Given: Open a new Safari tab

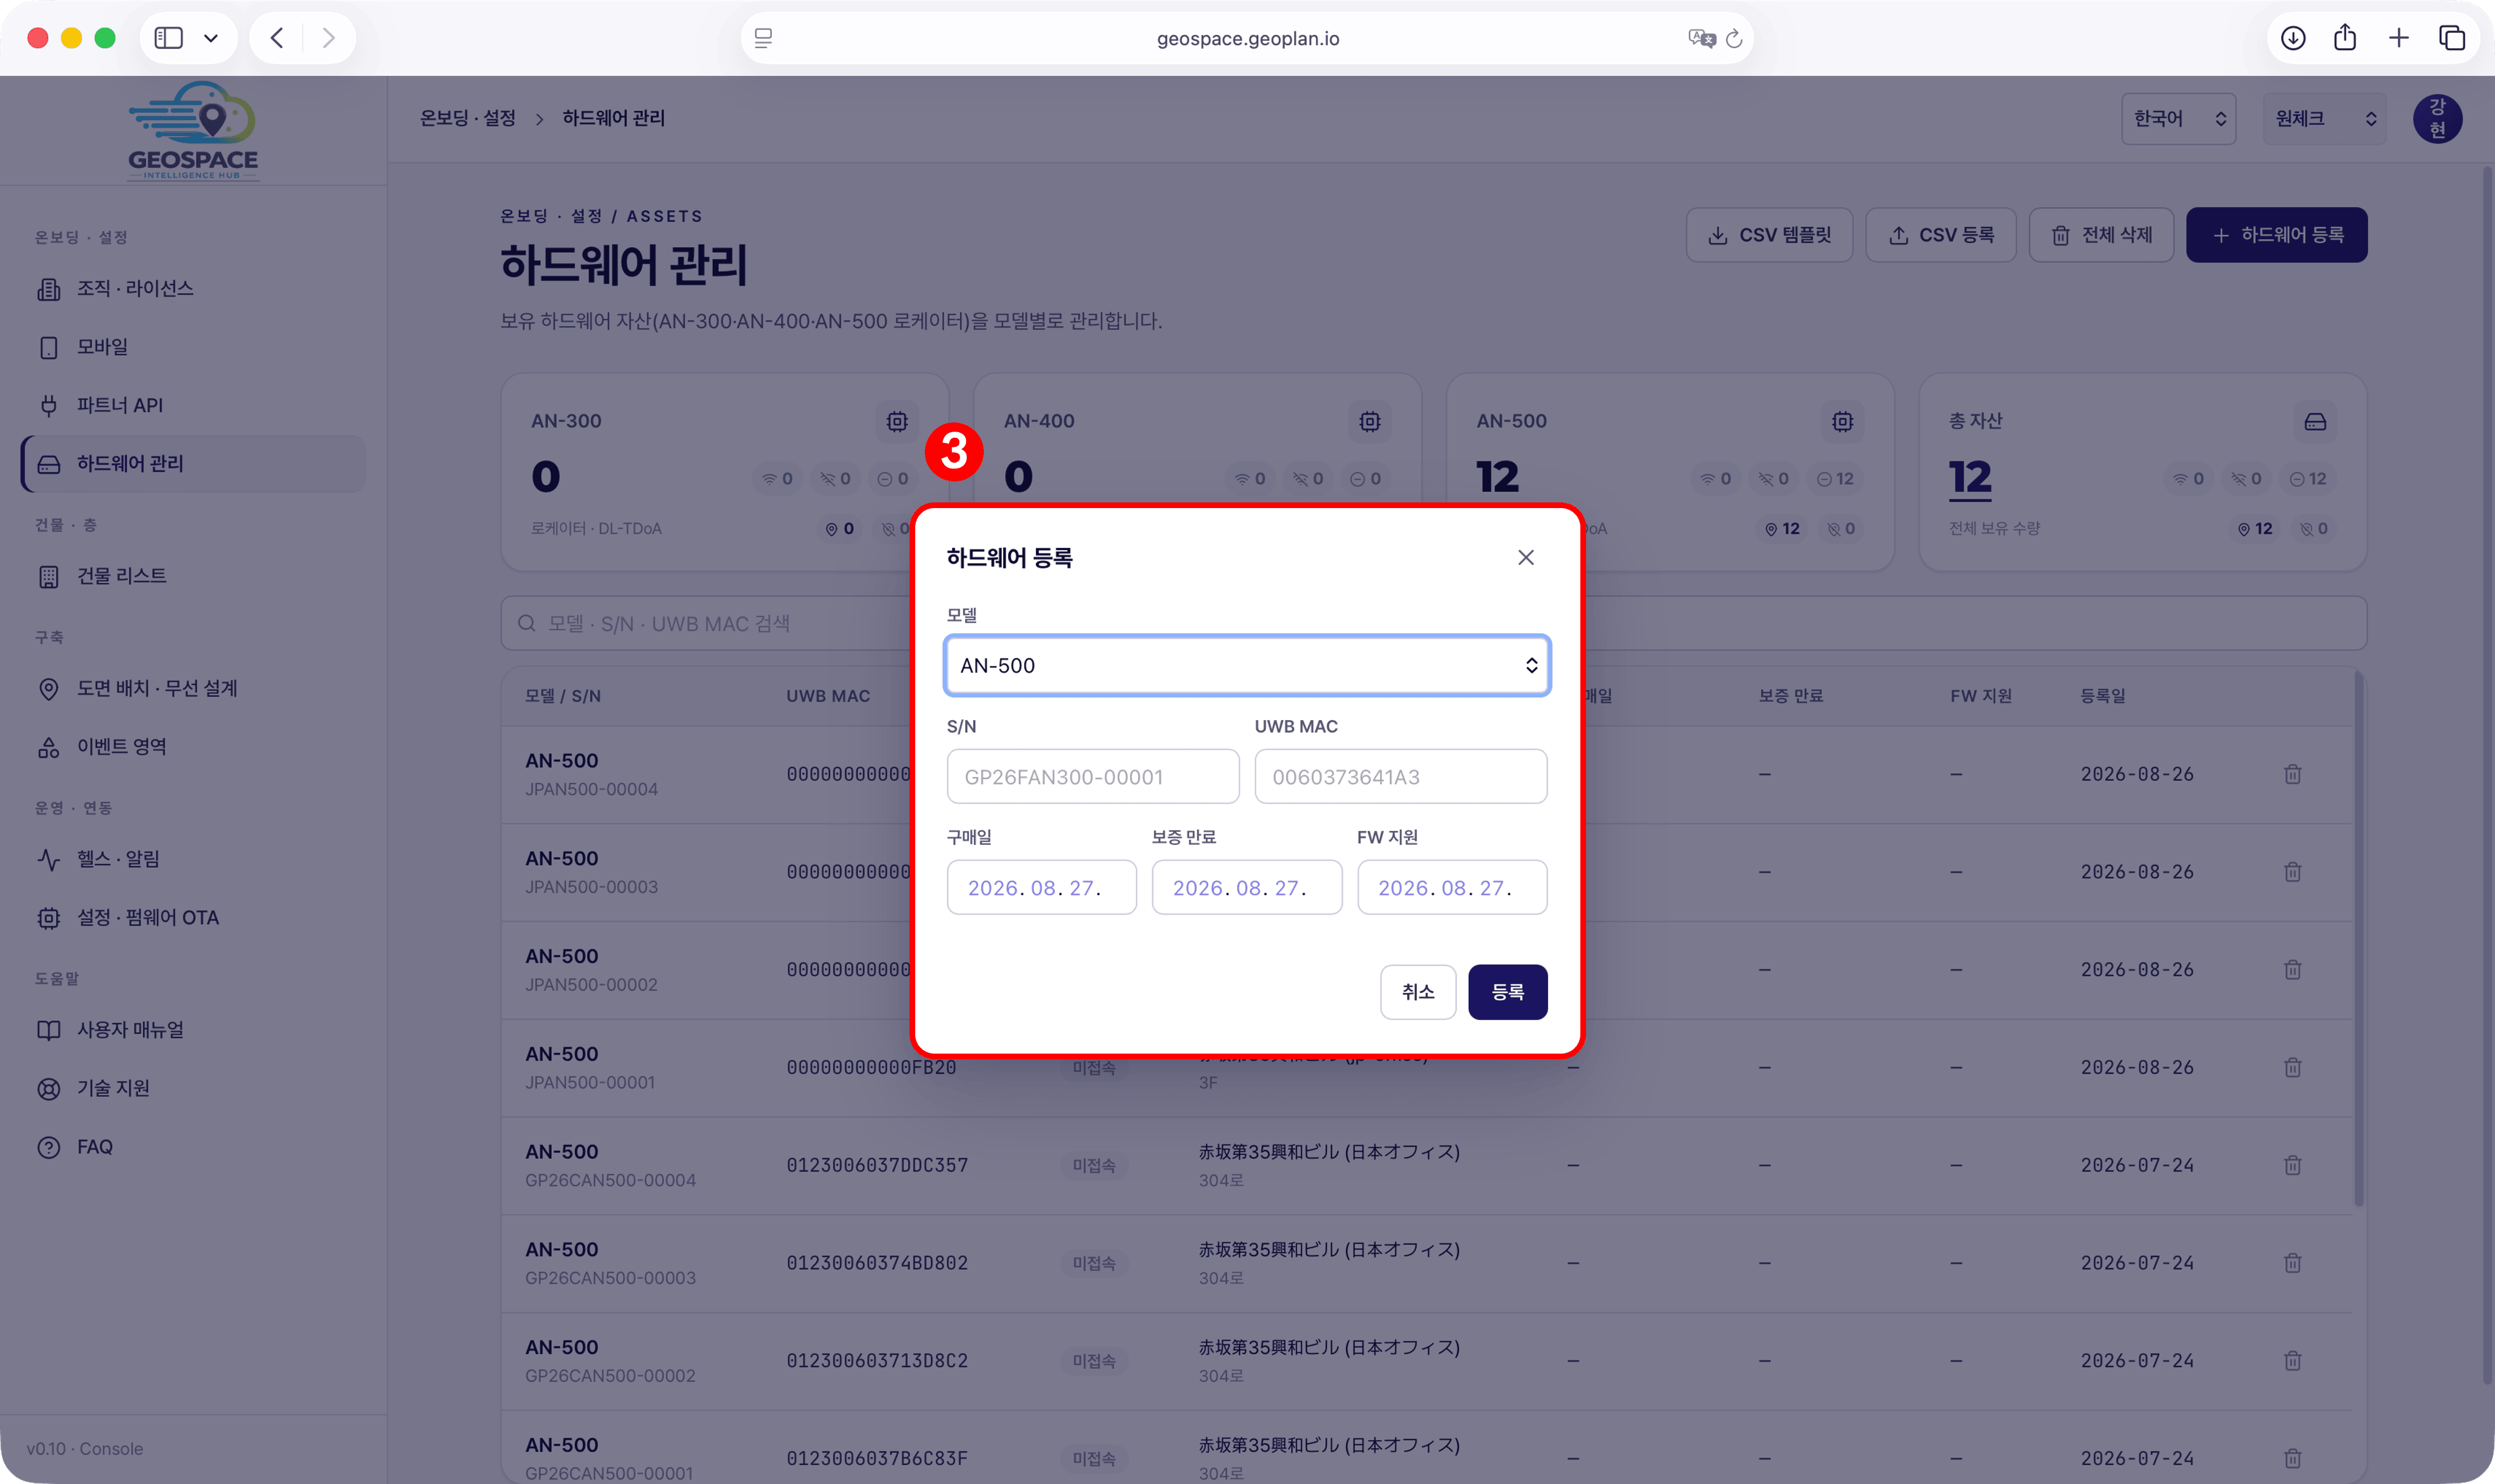Looking at the screenshot, I should [2398, 38].
